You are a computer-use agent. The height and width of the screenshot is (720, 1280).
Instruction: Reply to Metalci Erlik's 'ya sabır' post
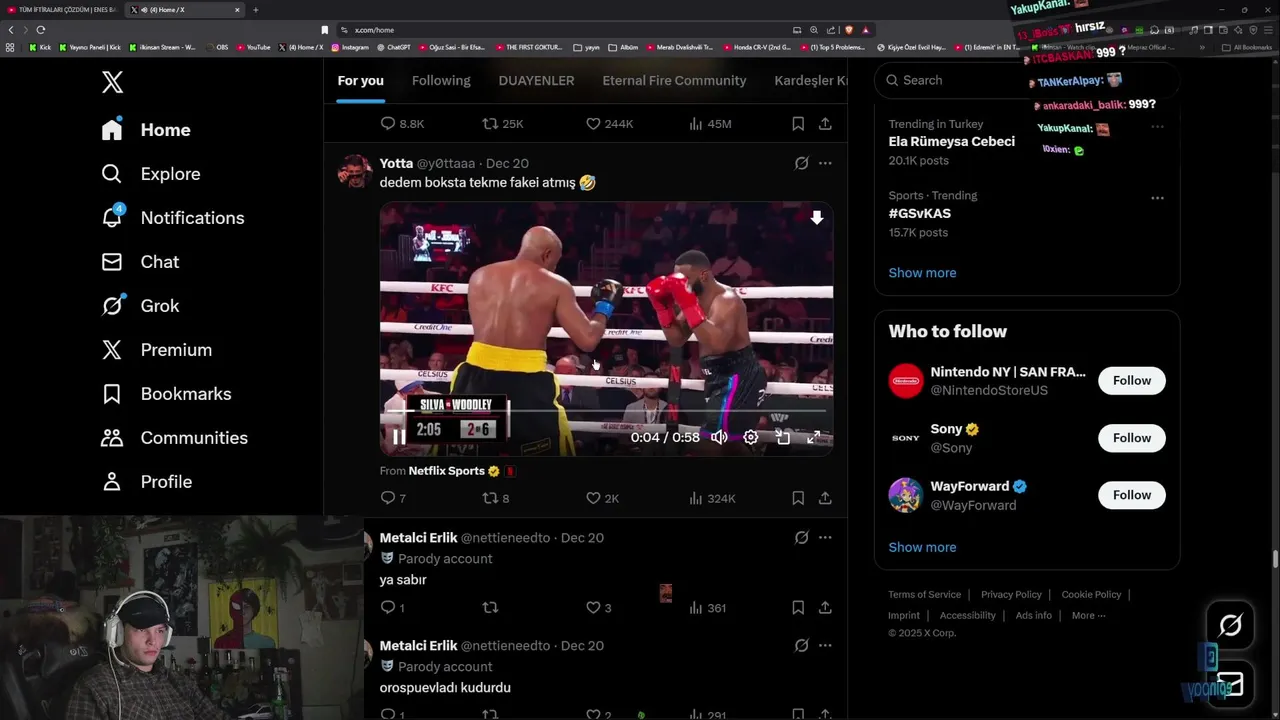[x=392, y=608]
